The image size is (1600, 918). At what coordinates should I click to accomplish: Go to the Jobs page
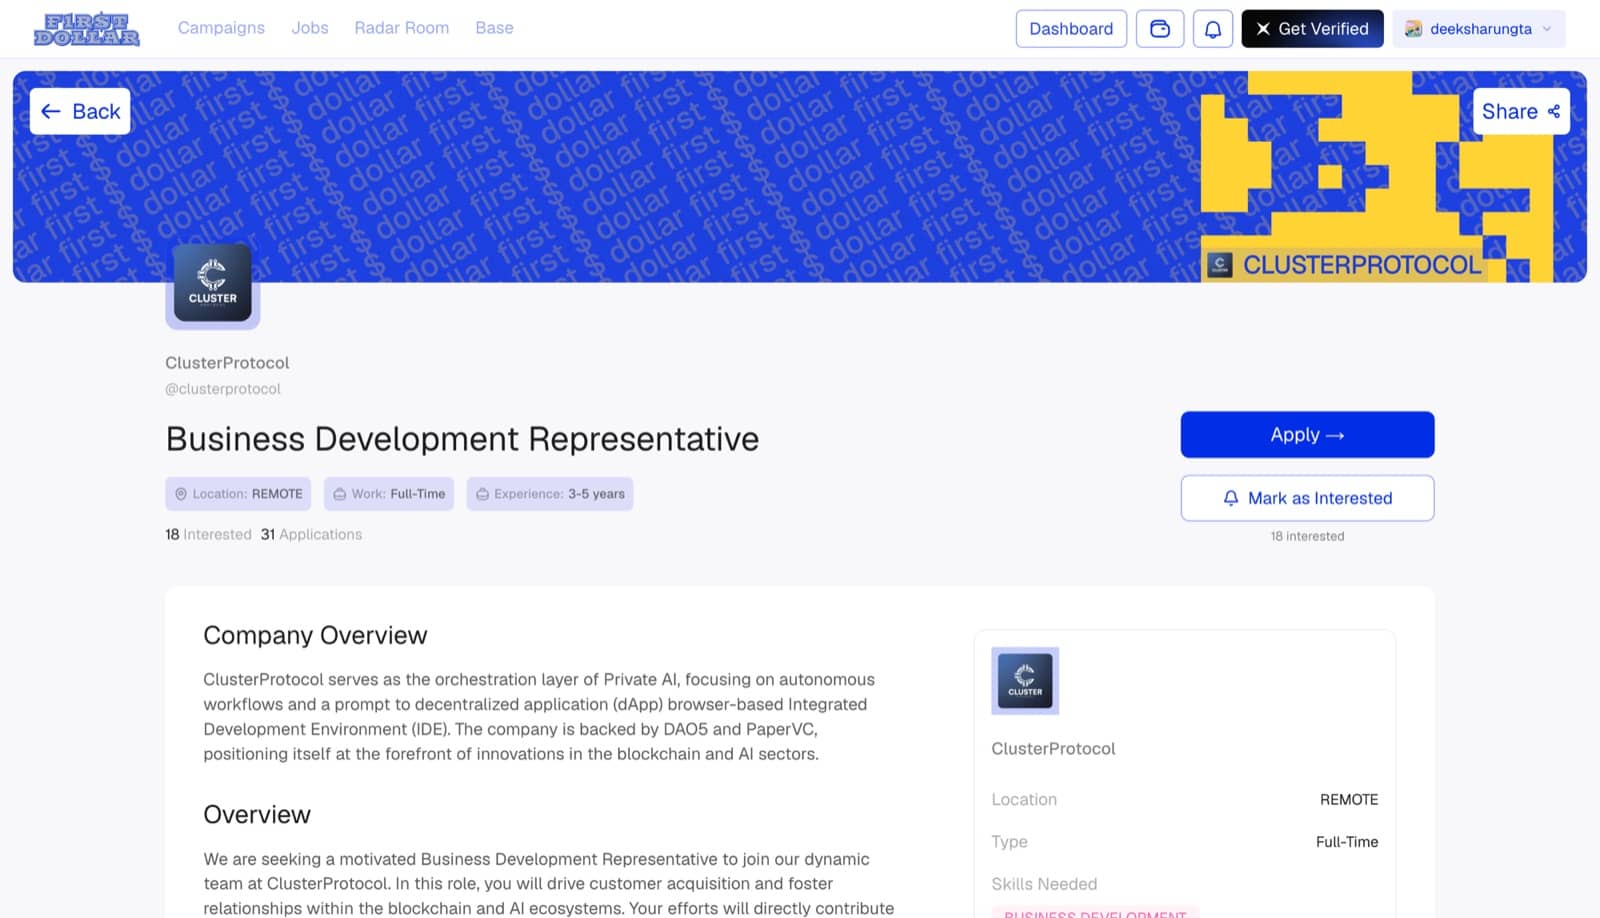click(310, 28)
